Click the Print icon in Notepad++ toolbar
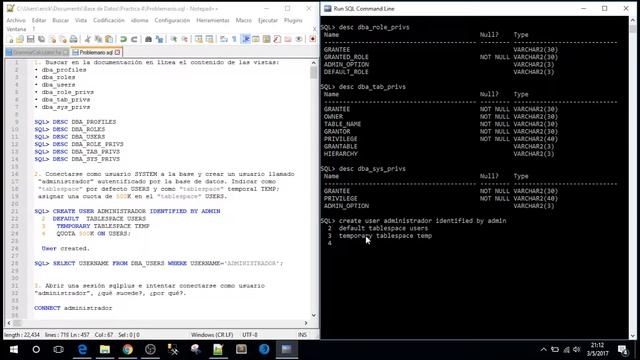This screenshot has width=640, height=360. pos(73,39)
